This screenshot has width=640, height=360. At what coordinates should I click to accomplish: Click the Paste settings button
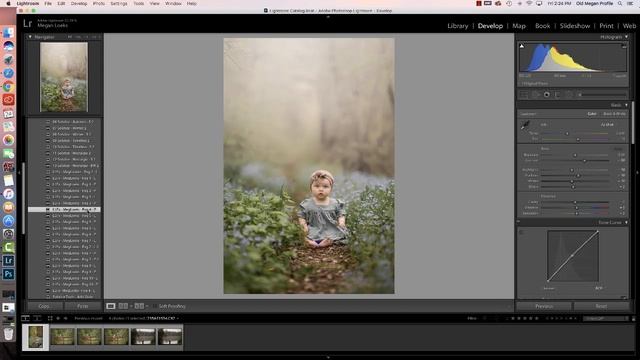[x=82, y=306]
